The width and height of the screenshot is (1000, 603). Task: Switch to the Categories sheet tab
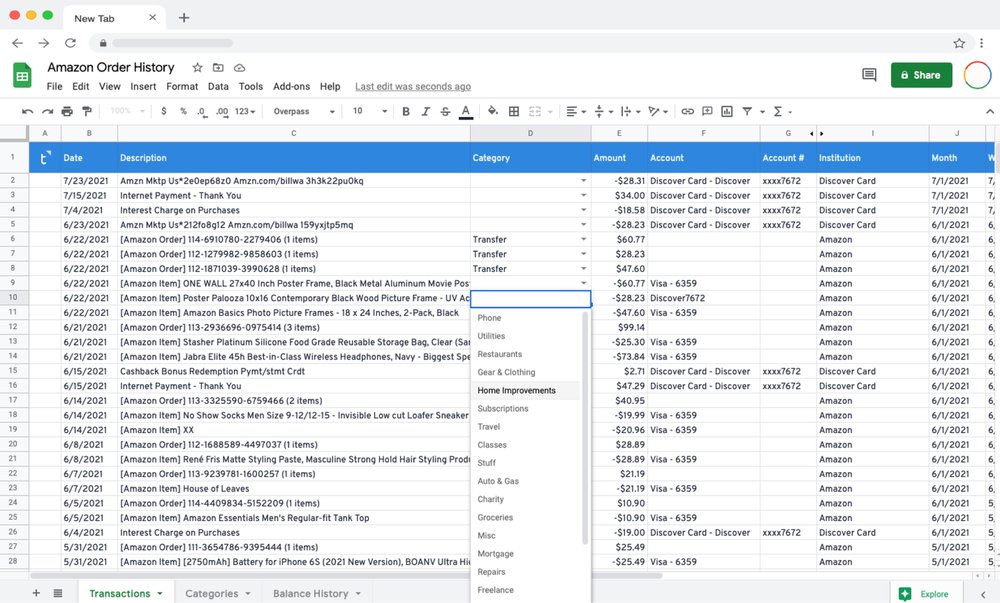pos(212,593)
